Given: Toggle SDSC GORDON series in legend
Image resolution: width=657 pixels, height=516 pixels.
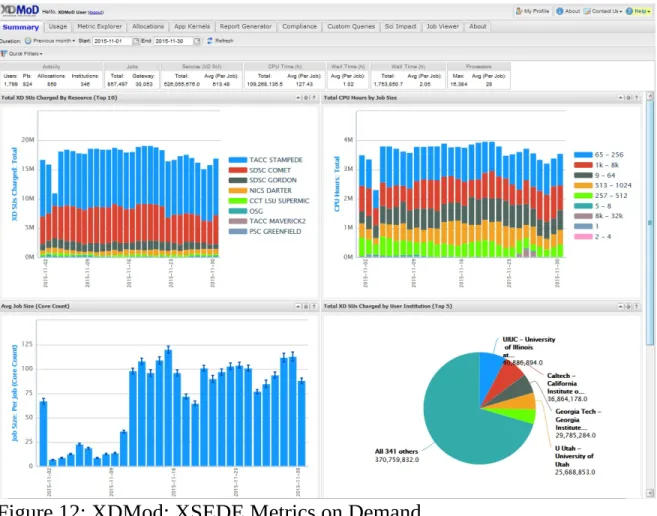Looking at the screenshot, I should tap(263, 180).
